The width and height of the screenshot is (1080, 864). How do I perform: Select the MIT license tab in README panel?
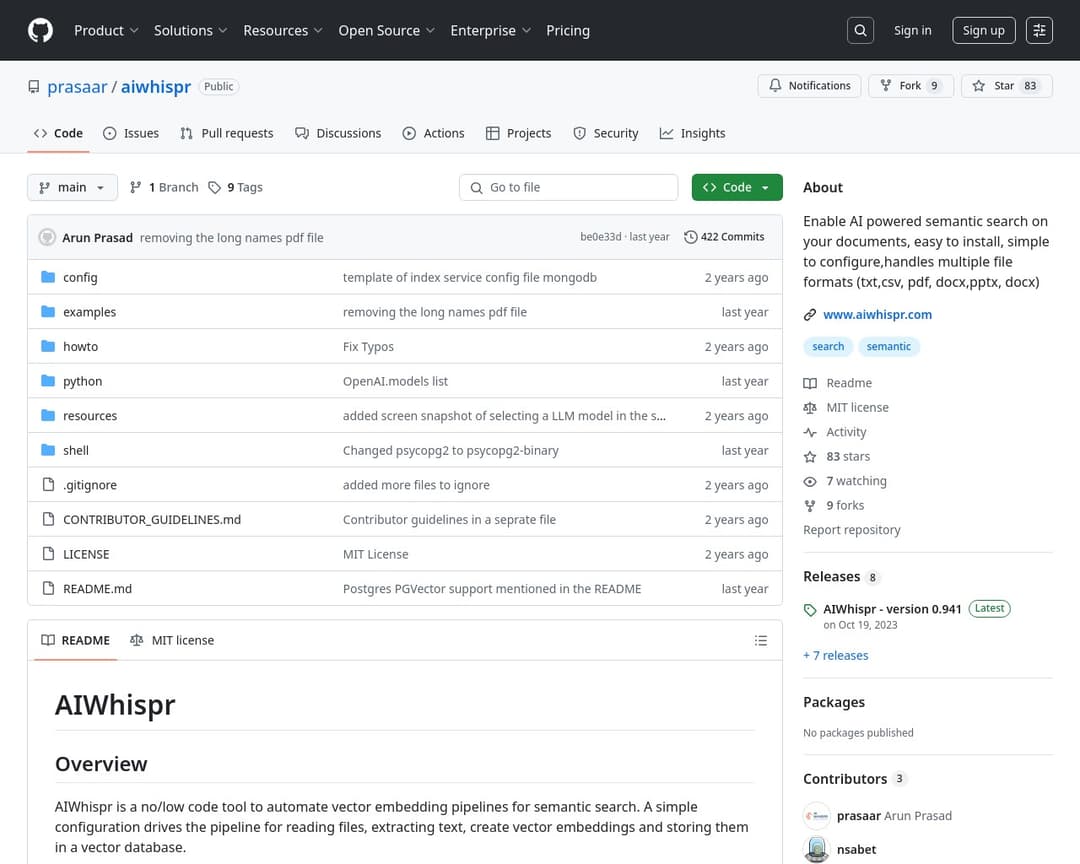(172, 640)
